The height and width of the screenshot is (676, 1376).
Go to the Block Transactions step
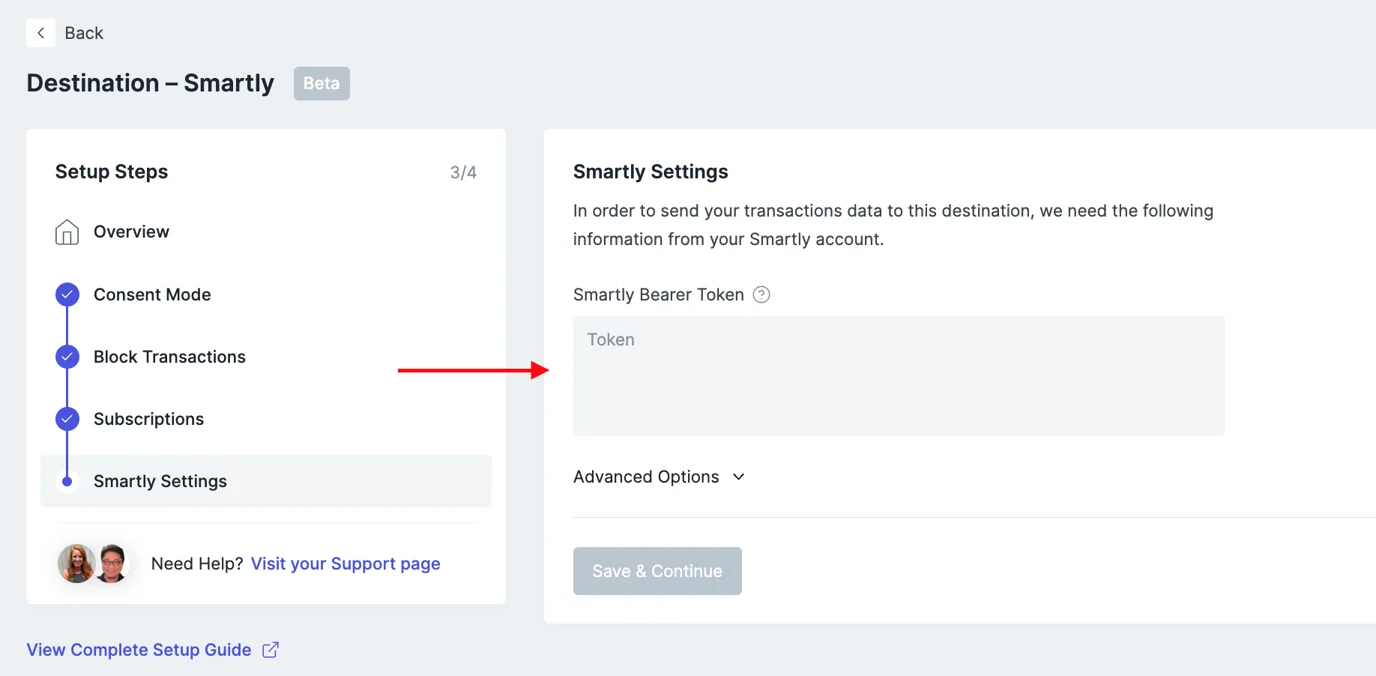coord(169,357)
